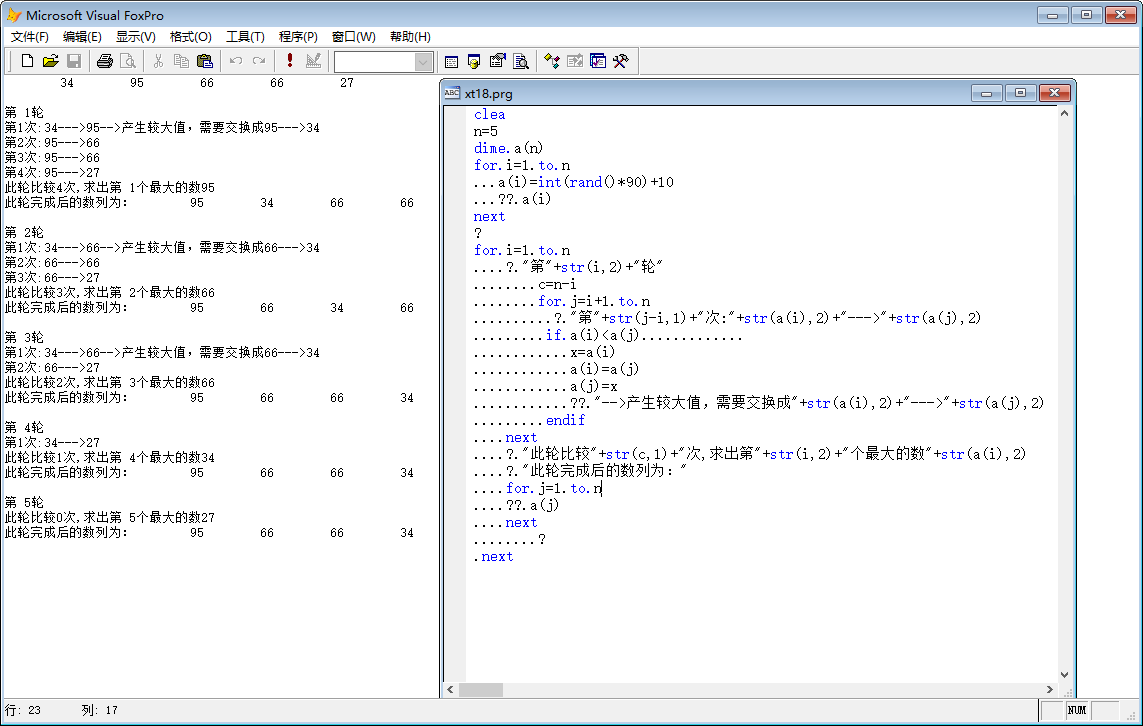The height and width of the screenshot is (726, 1143).
Task: Click the editor vertical scrollbar down arrow
Action: (x=1064, y=675)
